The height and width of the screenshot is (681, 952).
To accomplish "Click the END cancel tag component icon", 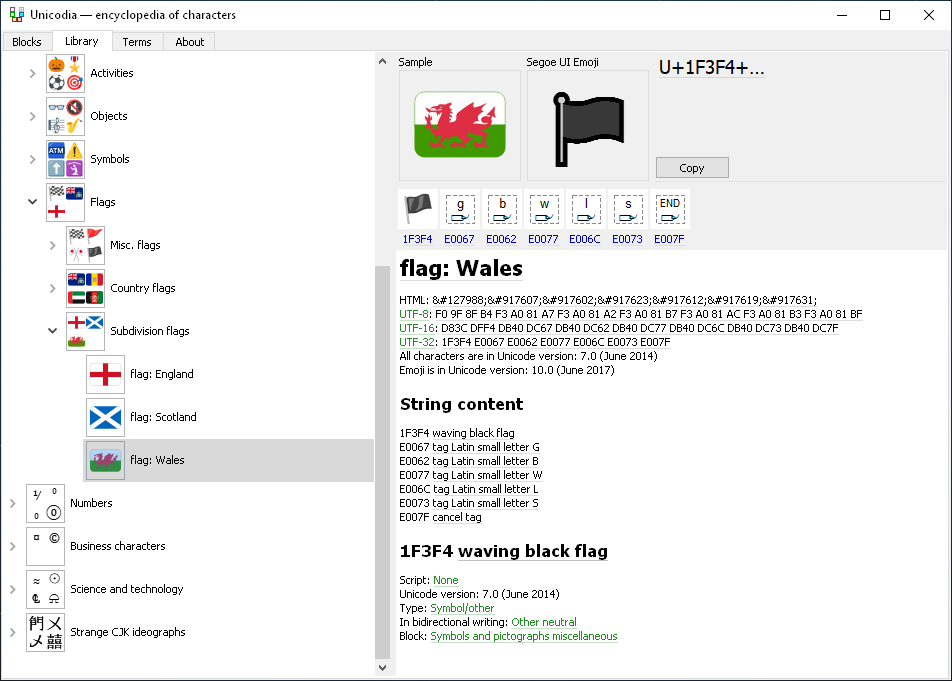I will 670,209.
